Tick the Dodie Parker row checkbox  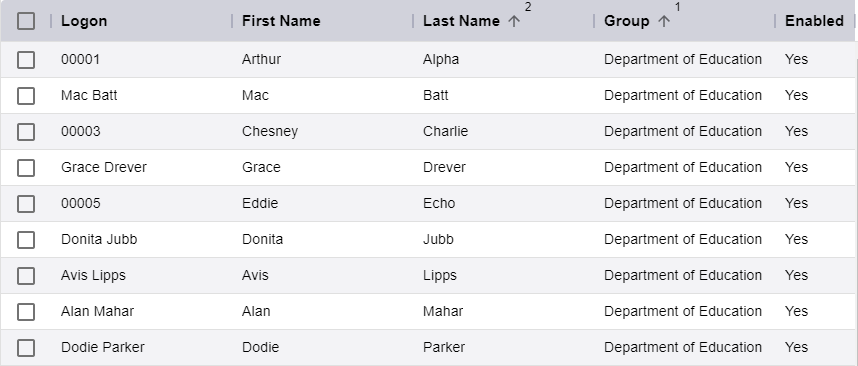click(26, 348)
